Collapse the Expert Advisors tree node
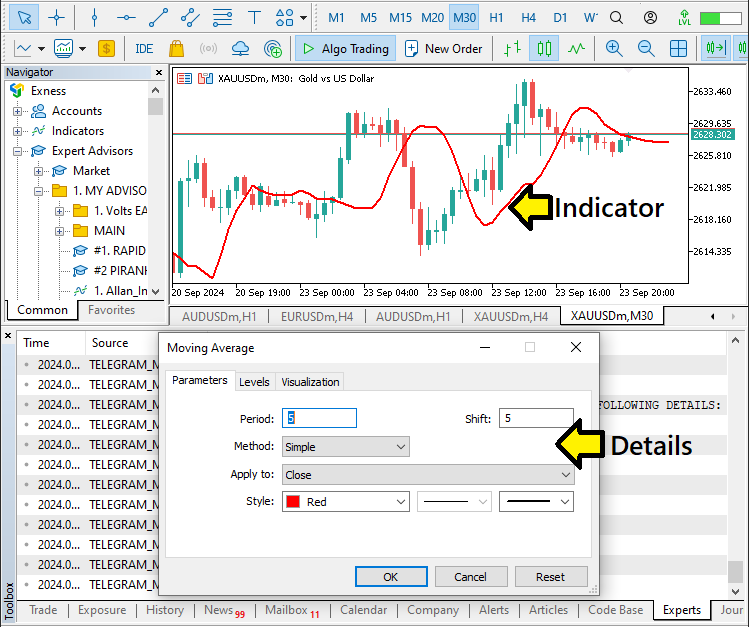The image size is (749, 627). (17, 151)
